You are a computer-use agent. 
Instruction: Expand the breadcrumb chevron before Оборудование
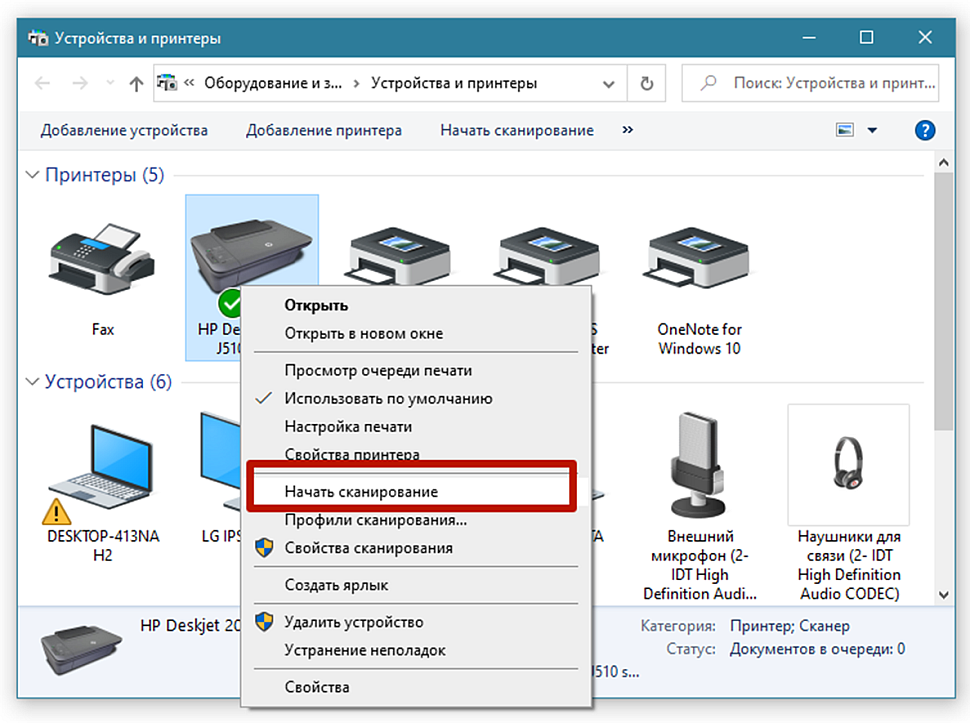tap(189, 83)
